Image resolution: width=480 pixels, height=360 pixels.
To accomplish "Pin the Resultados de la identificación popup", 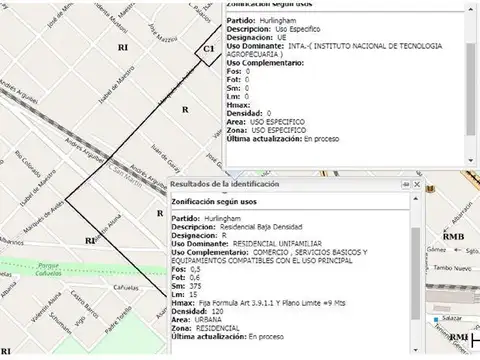I will point(406,184).
